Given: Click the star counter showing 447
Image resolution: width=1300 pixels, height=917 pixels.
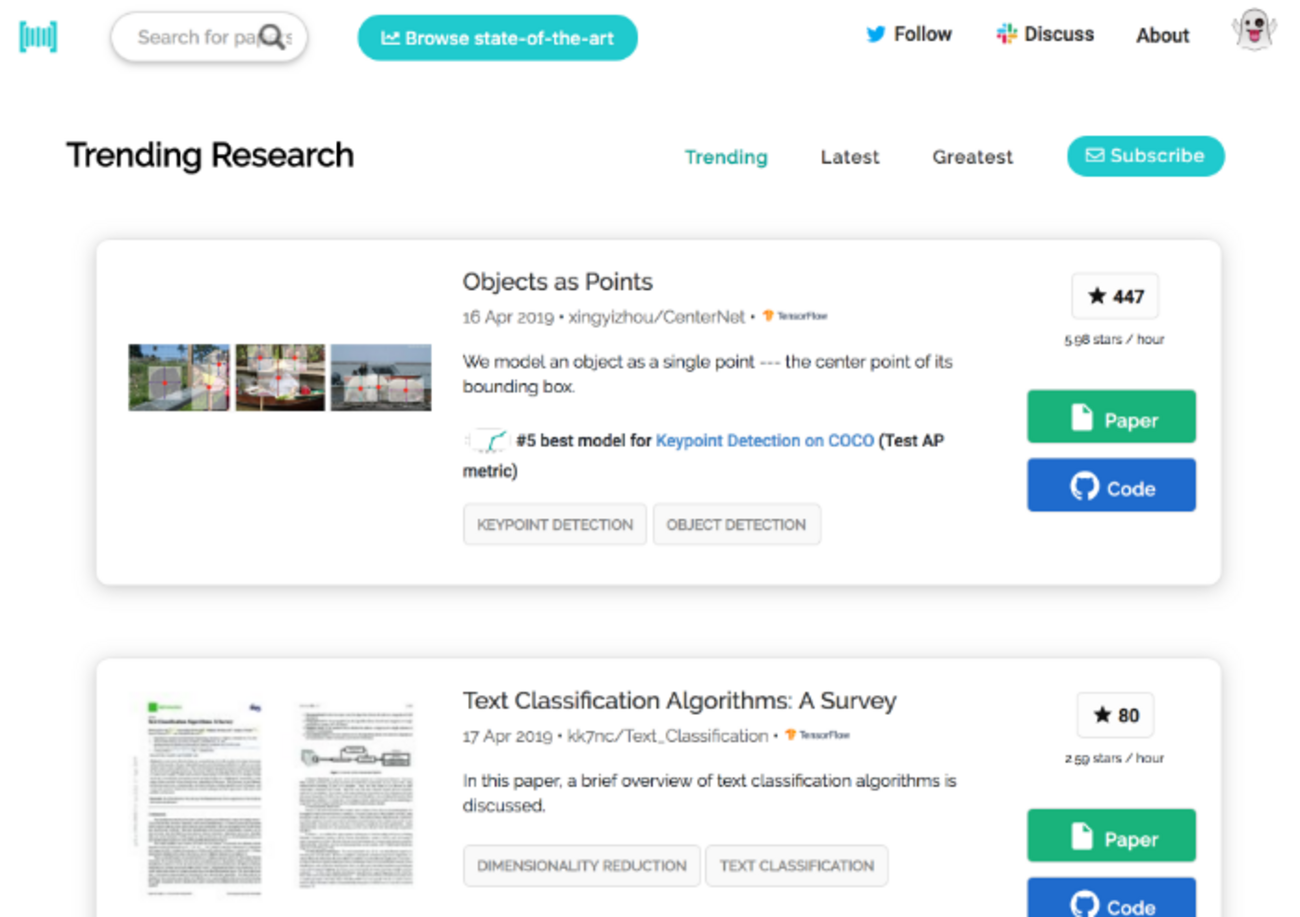Looking at the screenshot, I should tap(1114, 296).
